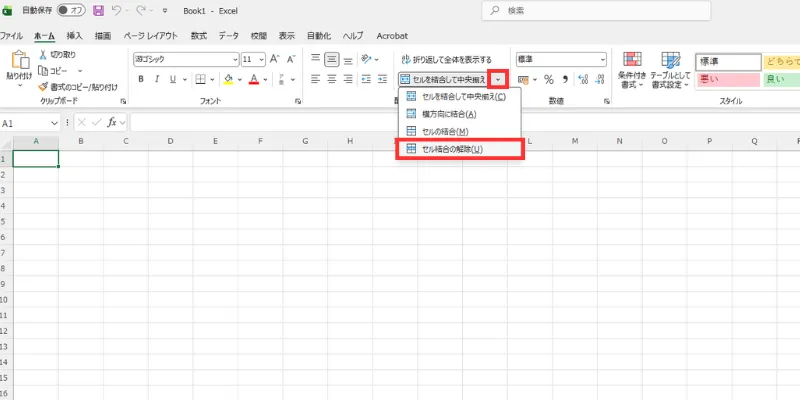Select column D header
The height and width of the screenshot is (400, 800).
pyautogui.click(x=170, y=141)
